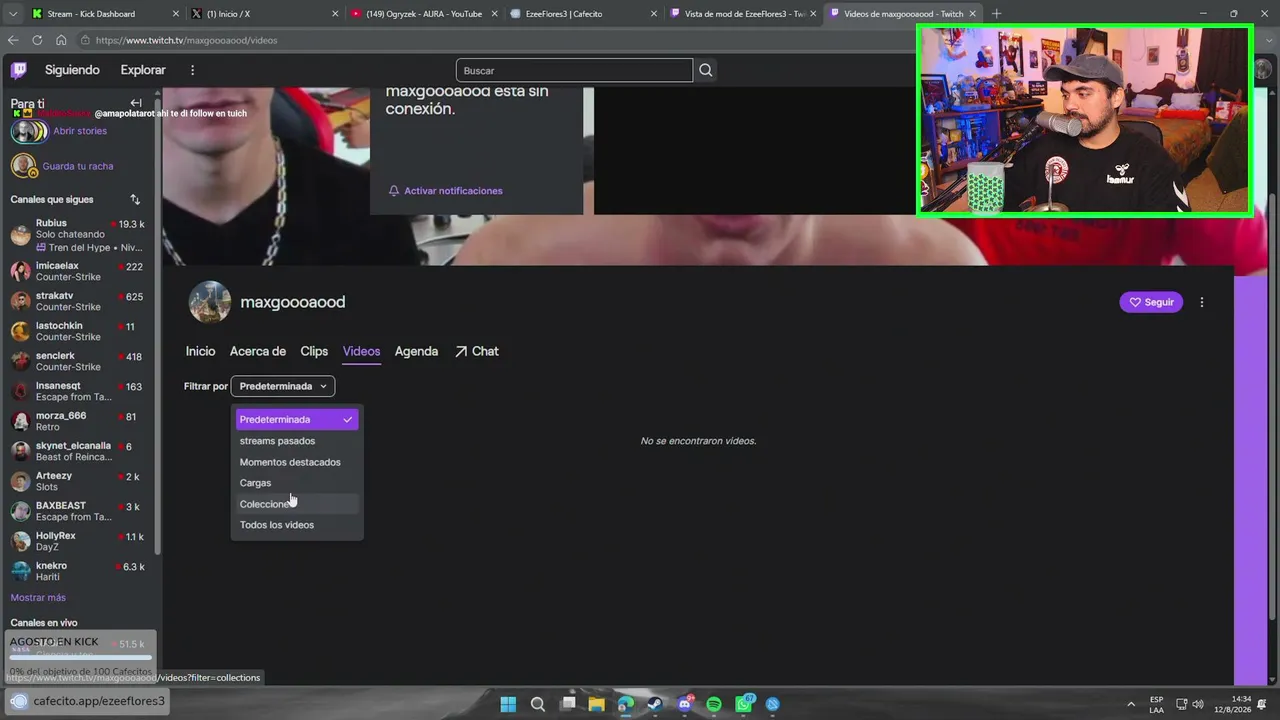The height and width of the screenshot is (720, 1280).
Task: Open Windows taskbar search
Action: pos(538,704)
